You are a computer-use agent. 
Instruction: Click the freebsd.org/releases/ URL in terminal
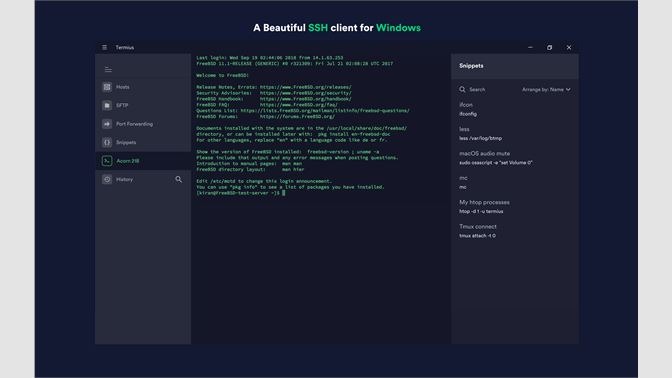click(305, 87)
